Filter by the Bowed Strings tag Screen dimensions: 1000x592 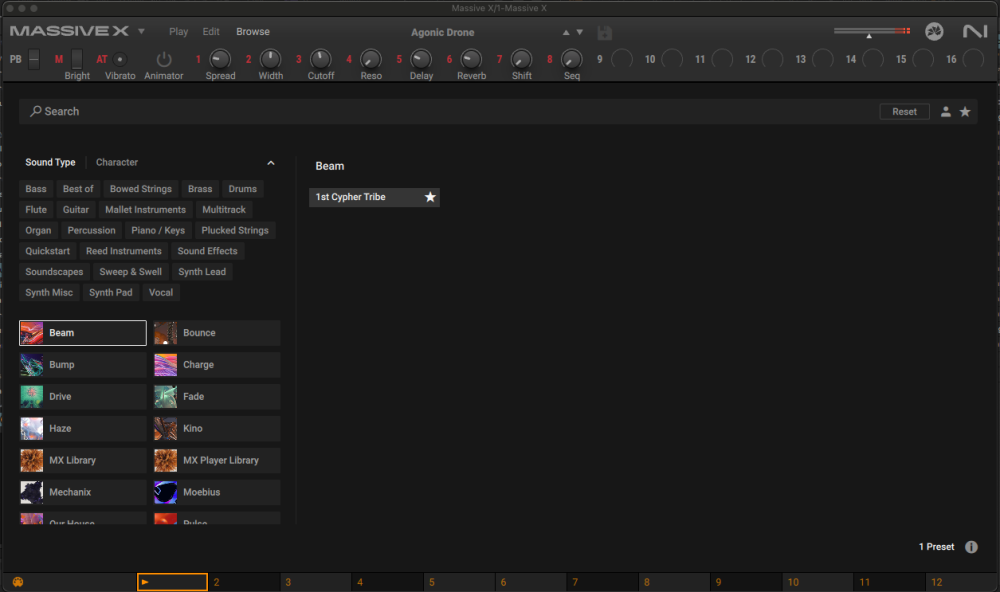click(140, 189)
